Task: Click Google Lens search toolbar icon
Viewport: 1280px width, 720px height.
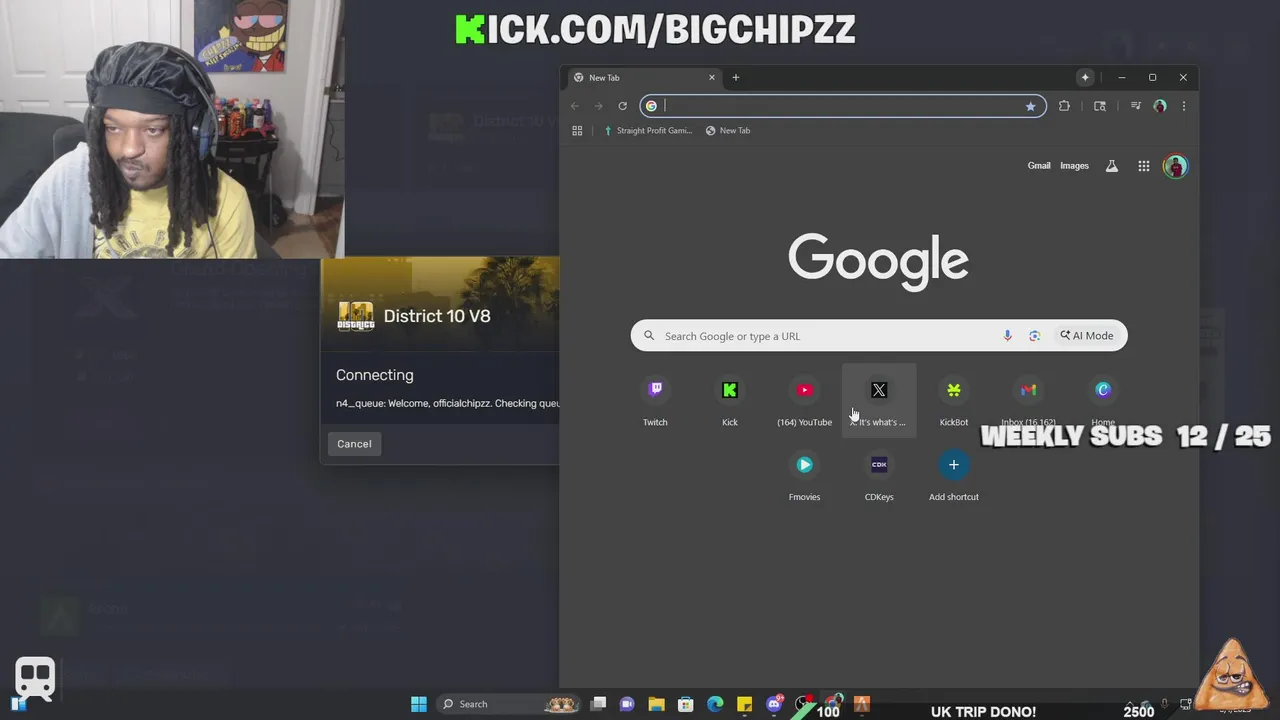Action: tap(1100, 106)
